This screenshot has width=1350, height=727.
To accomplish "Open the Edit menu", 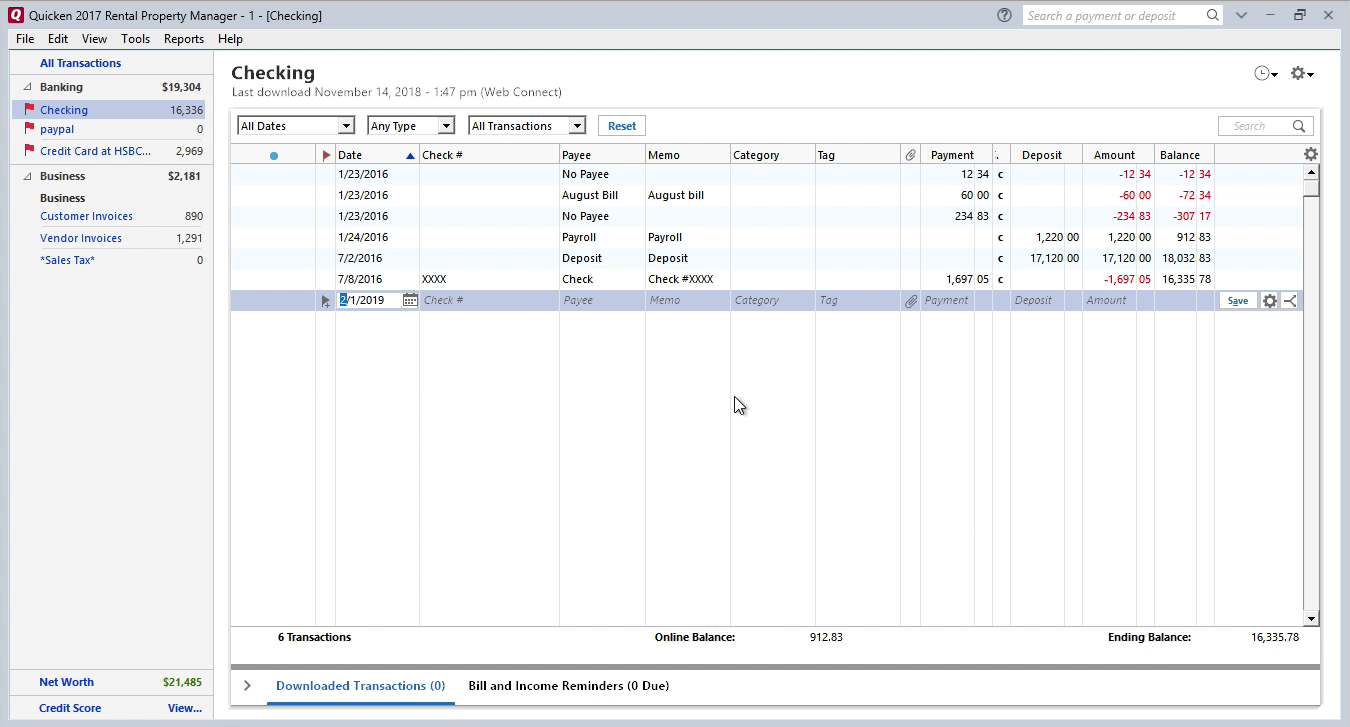I will (58, 39).
